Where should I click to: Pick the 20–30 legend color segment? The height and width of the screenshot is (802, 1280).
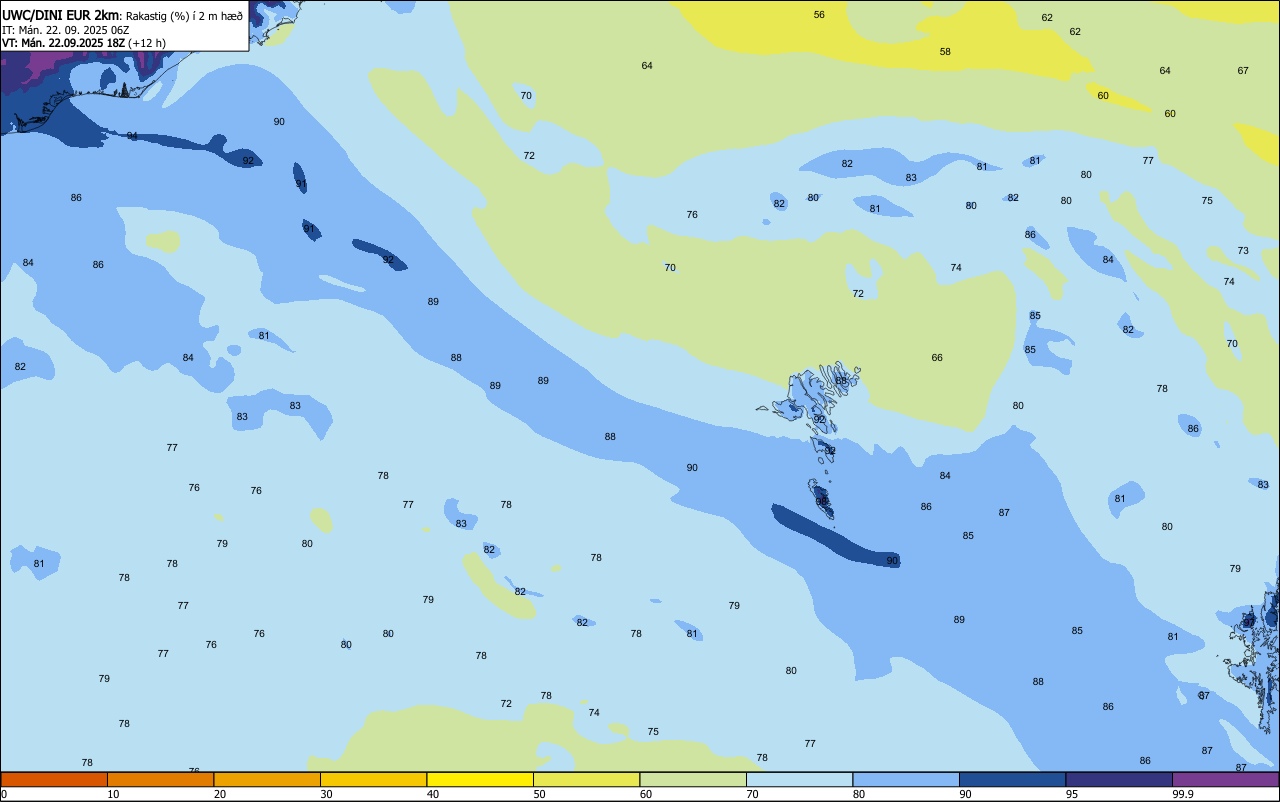267,779
